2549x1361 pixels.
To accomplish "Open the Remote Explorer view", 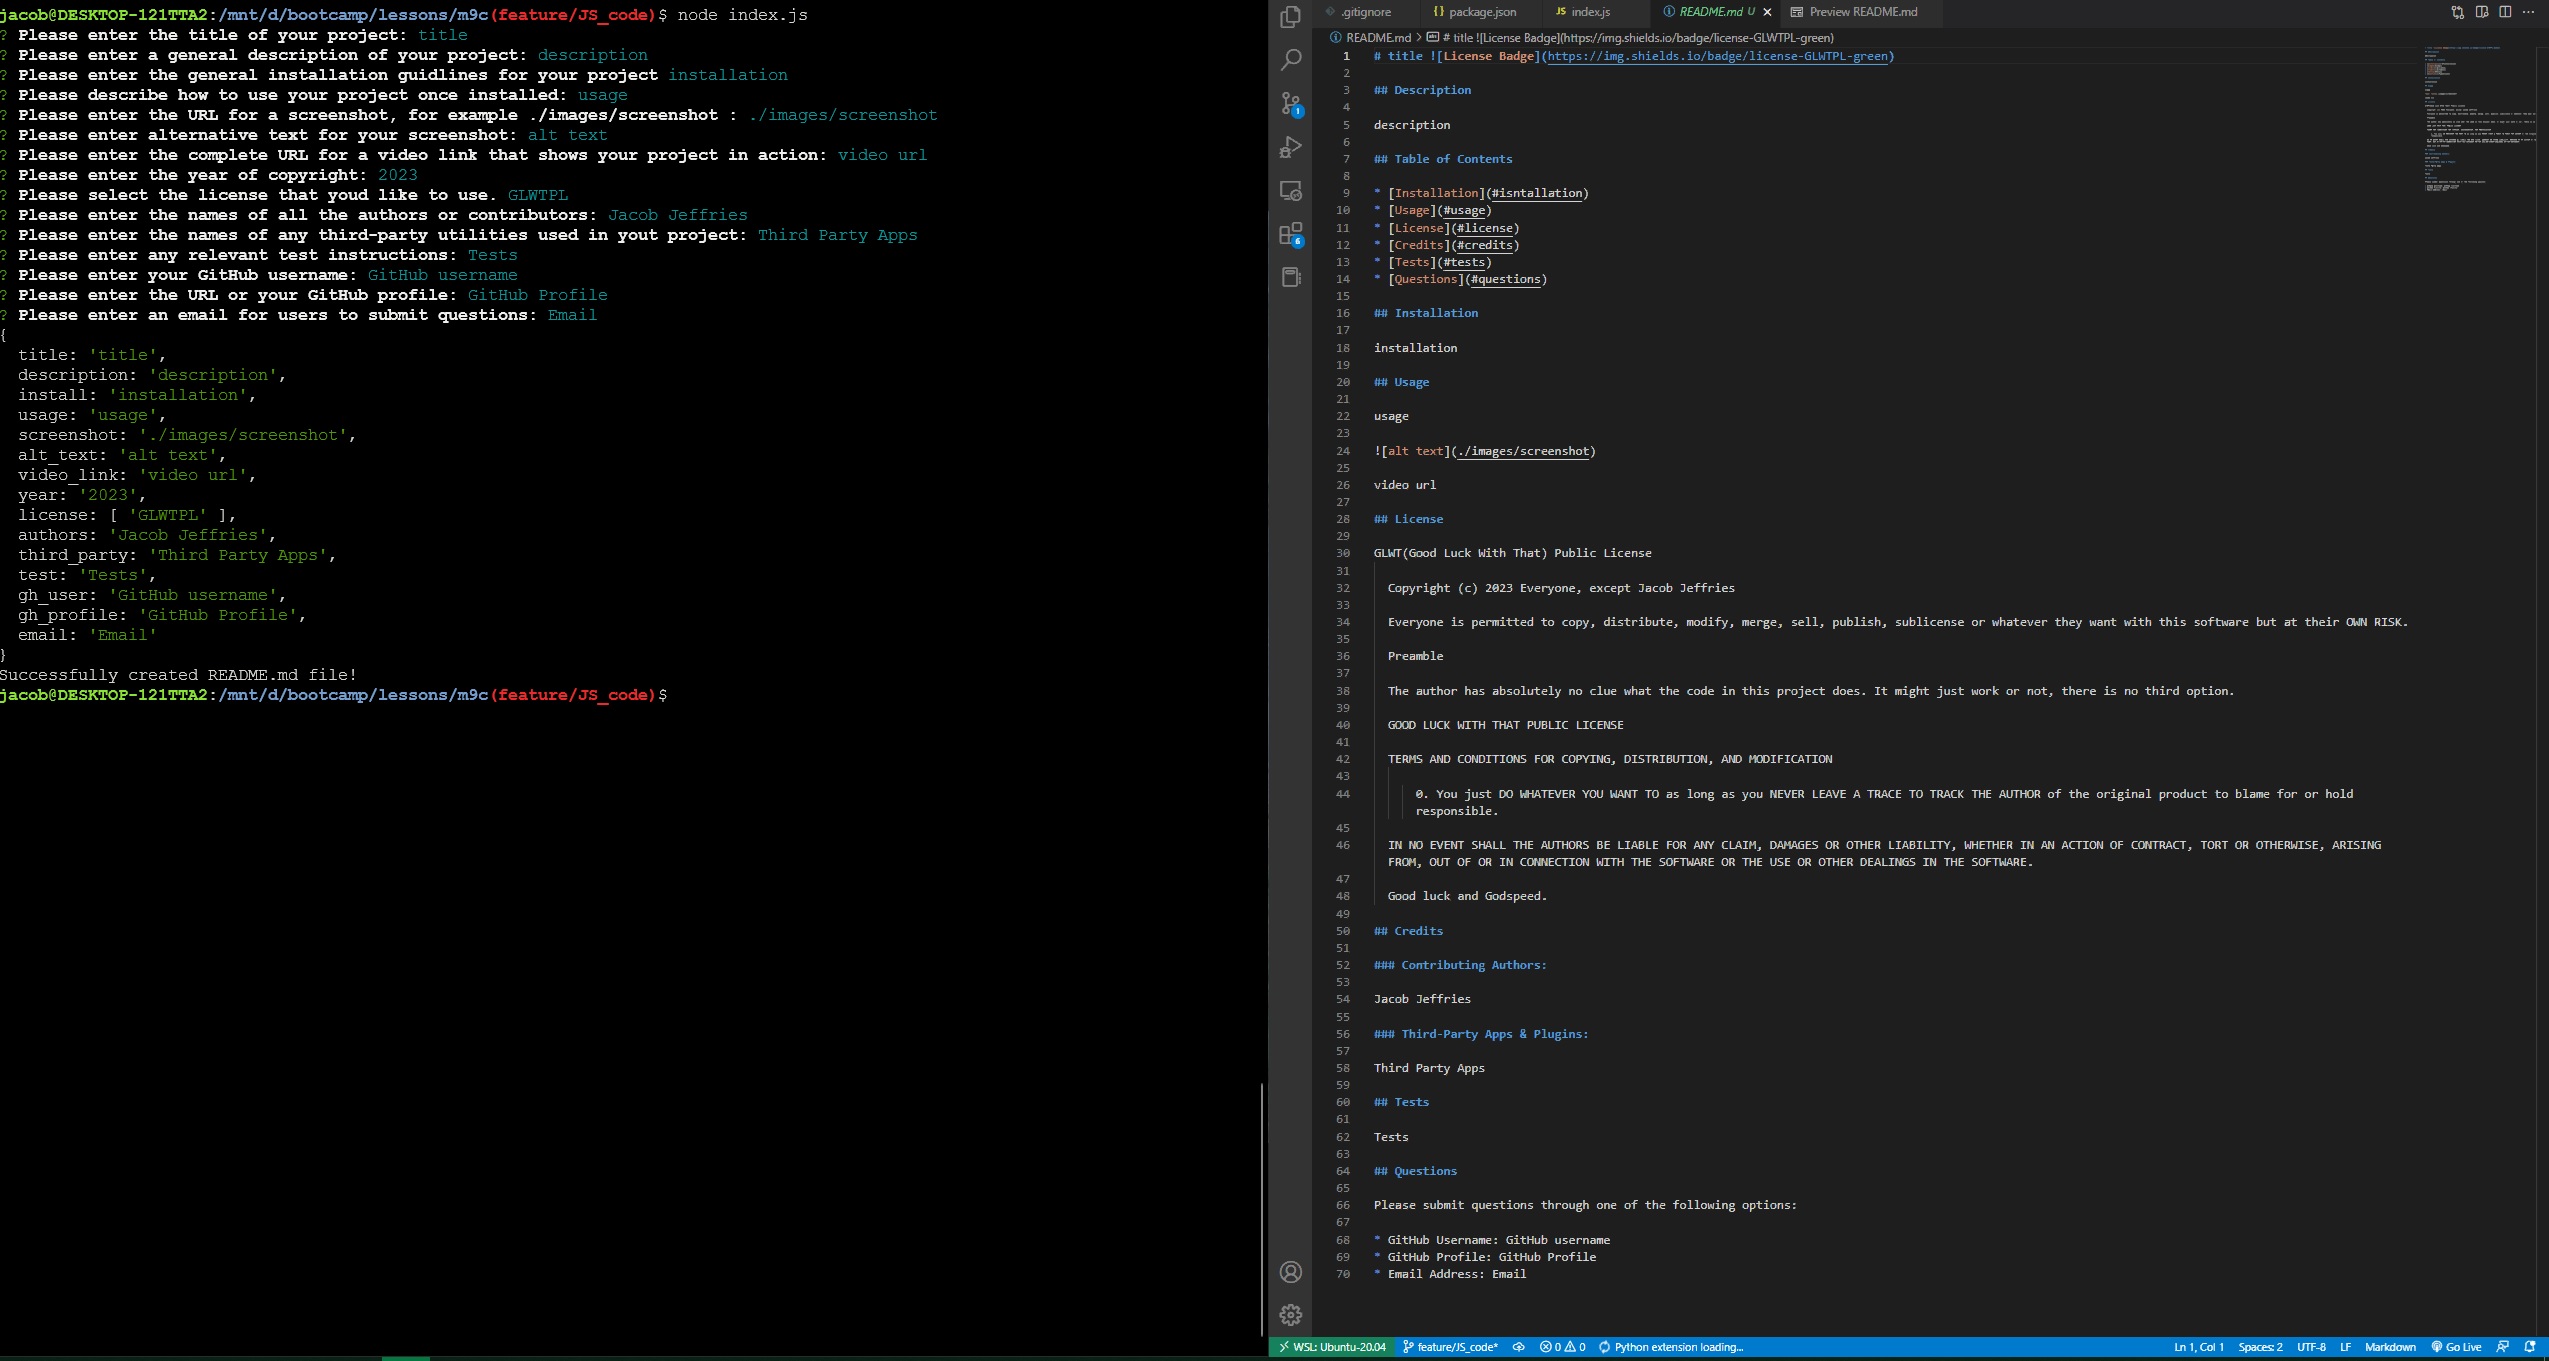I will pyautogui.click(x=1291, y=190).
